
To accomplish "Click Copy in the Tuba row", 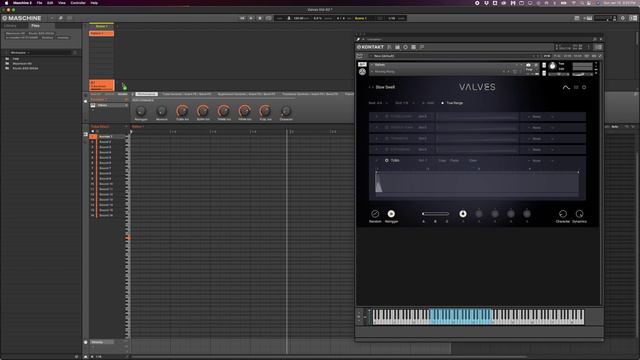I will pos(442,160).
